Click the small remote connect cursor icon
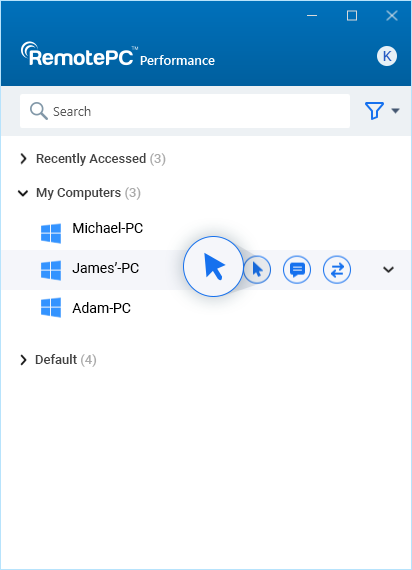This screenshot has height=570, width=412. coord(257,270)
